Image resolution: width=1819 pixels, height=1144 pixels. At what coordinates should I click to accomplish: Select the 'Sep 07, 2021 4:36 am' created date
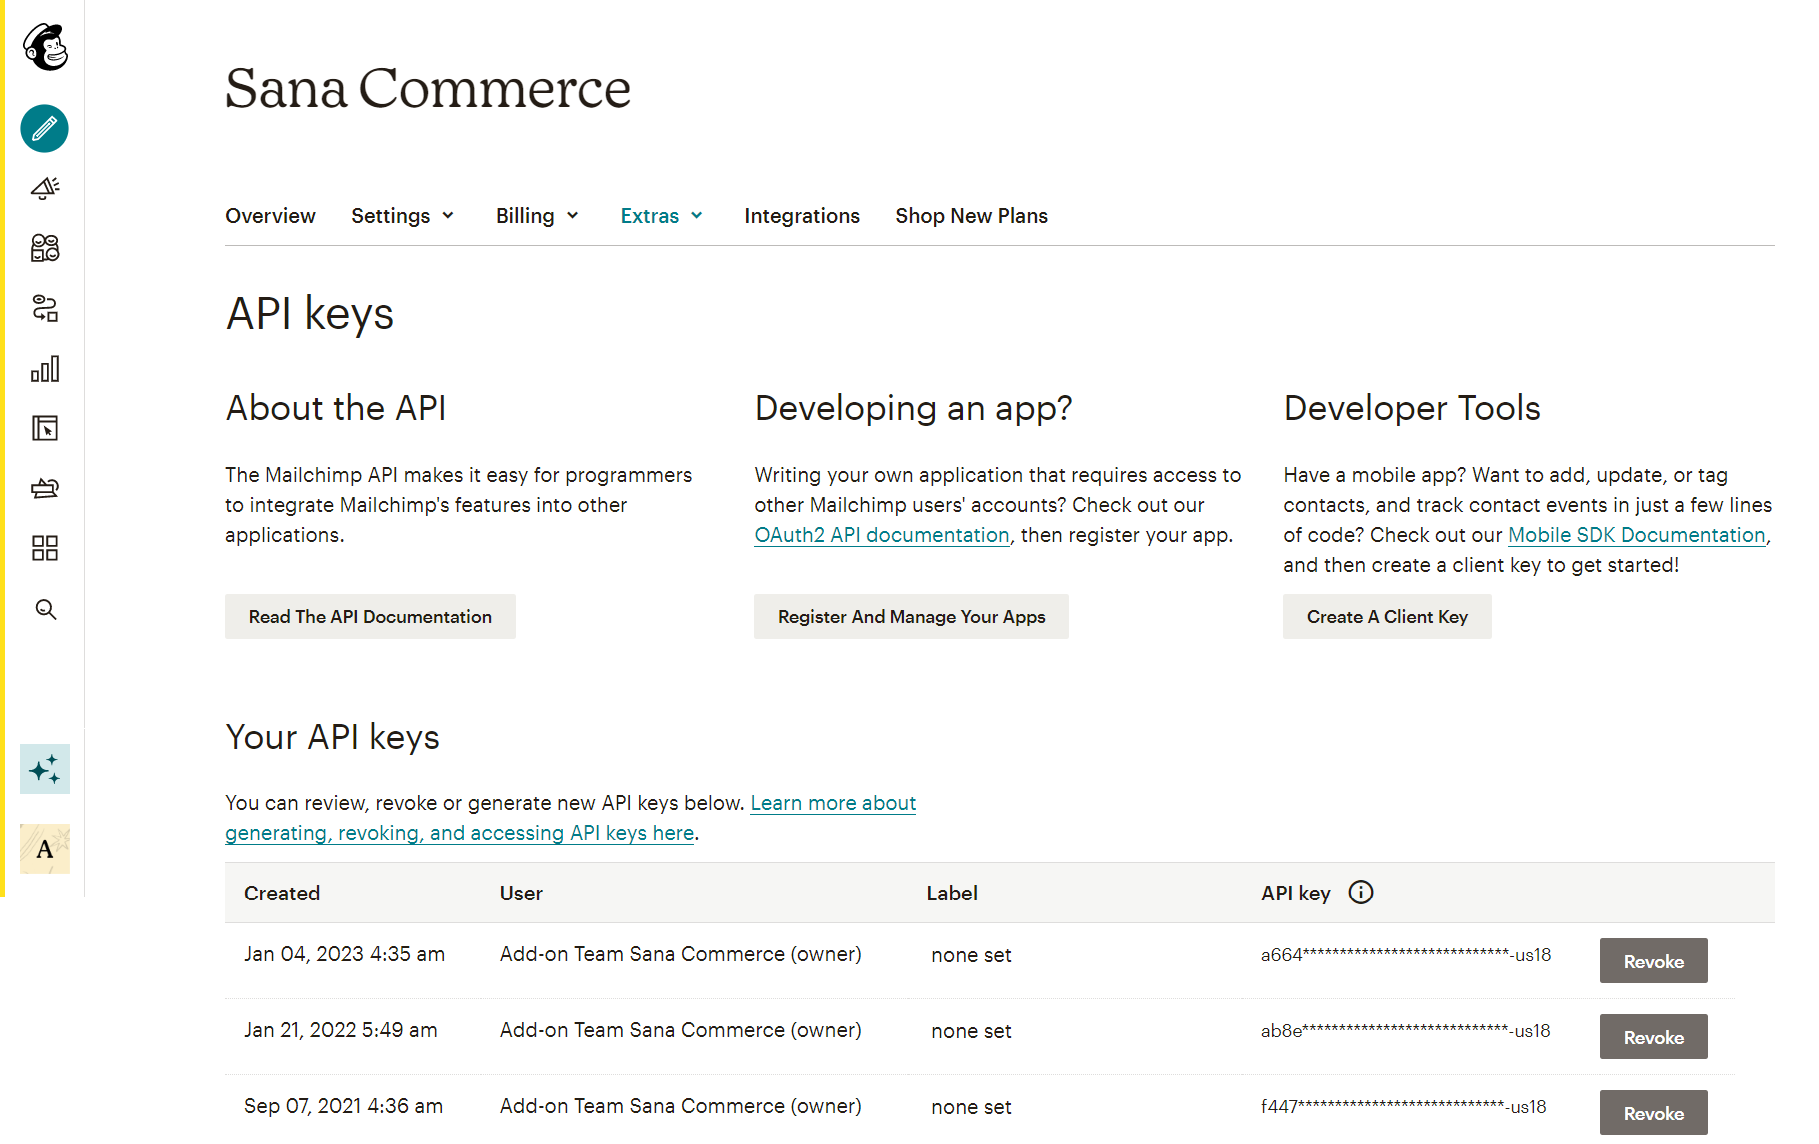click(x=343, y=1106)
